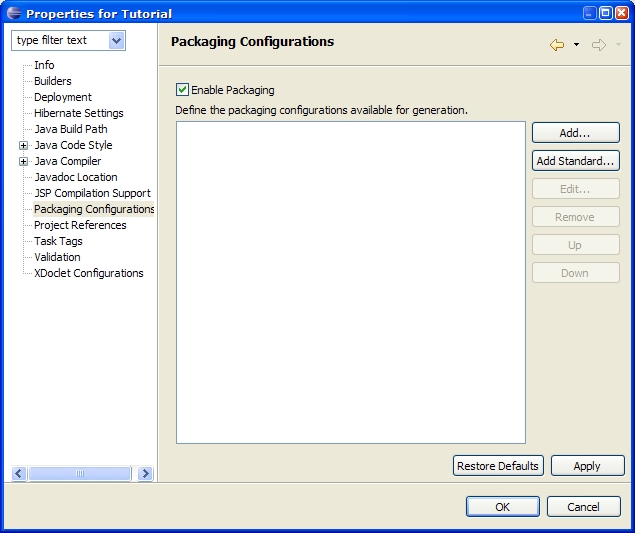Click the right scroll arrow in sidebar
635x533 pixels.
pos(145,473)
